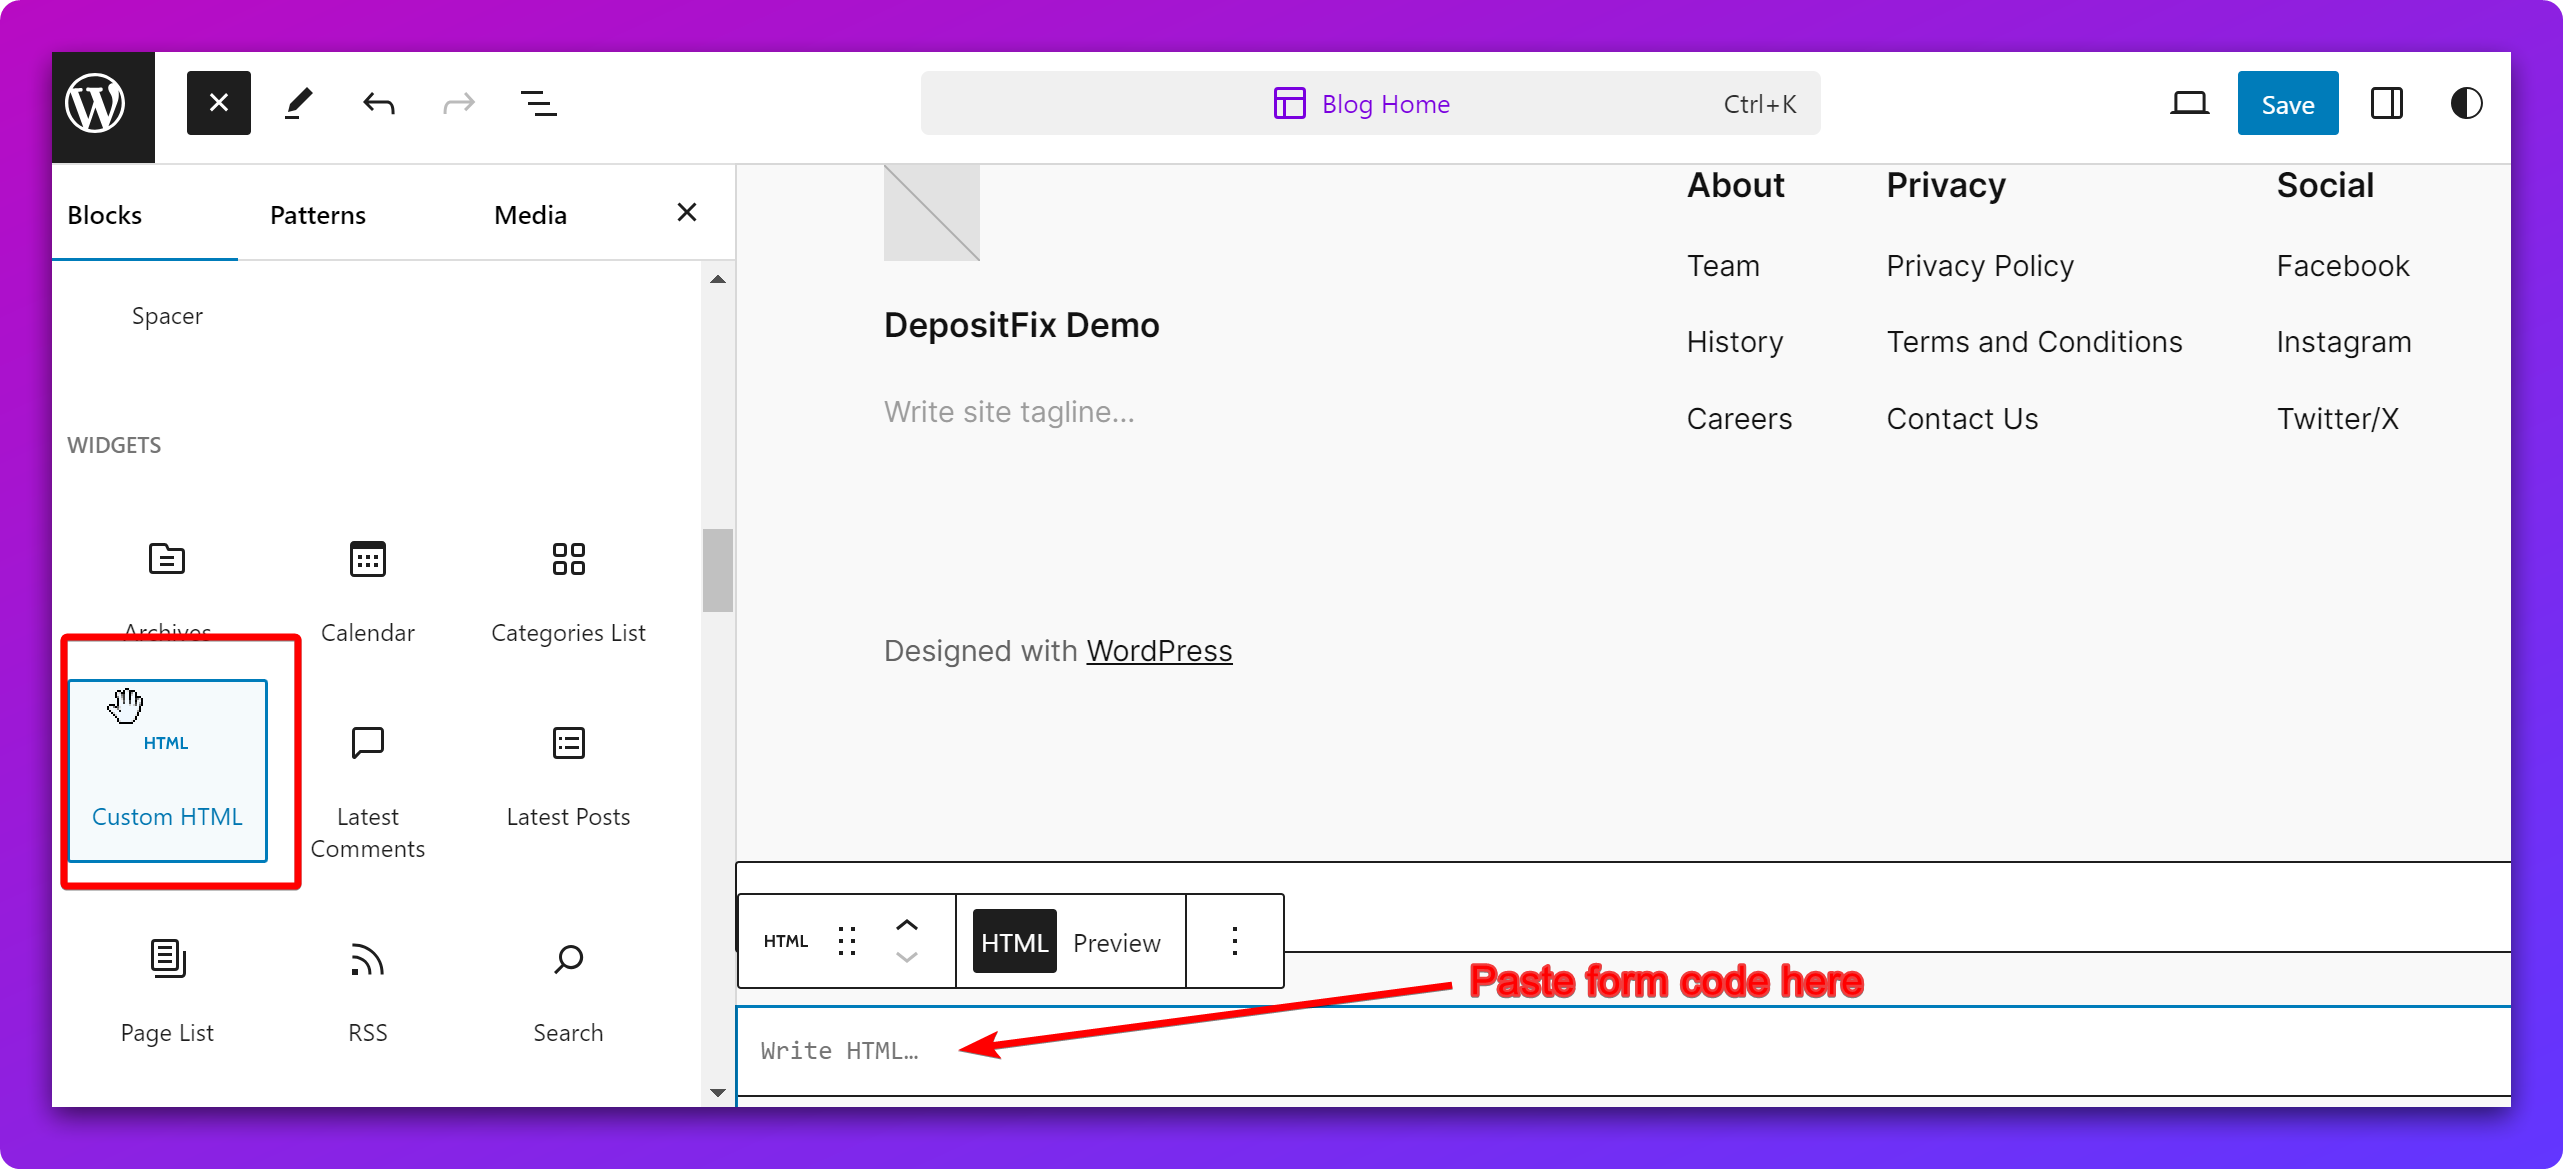Click the Undo arrow
Viewport: 2563px width, 1169px height.
coord(379,103)
